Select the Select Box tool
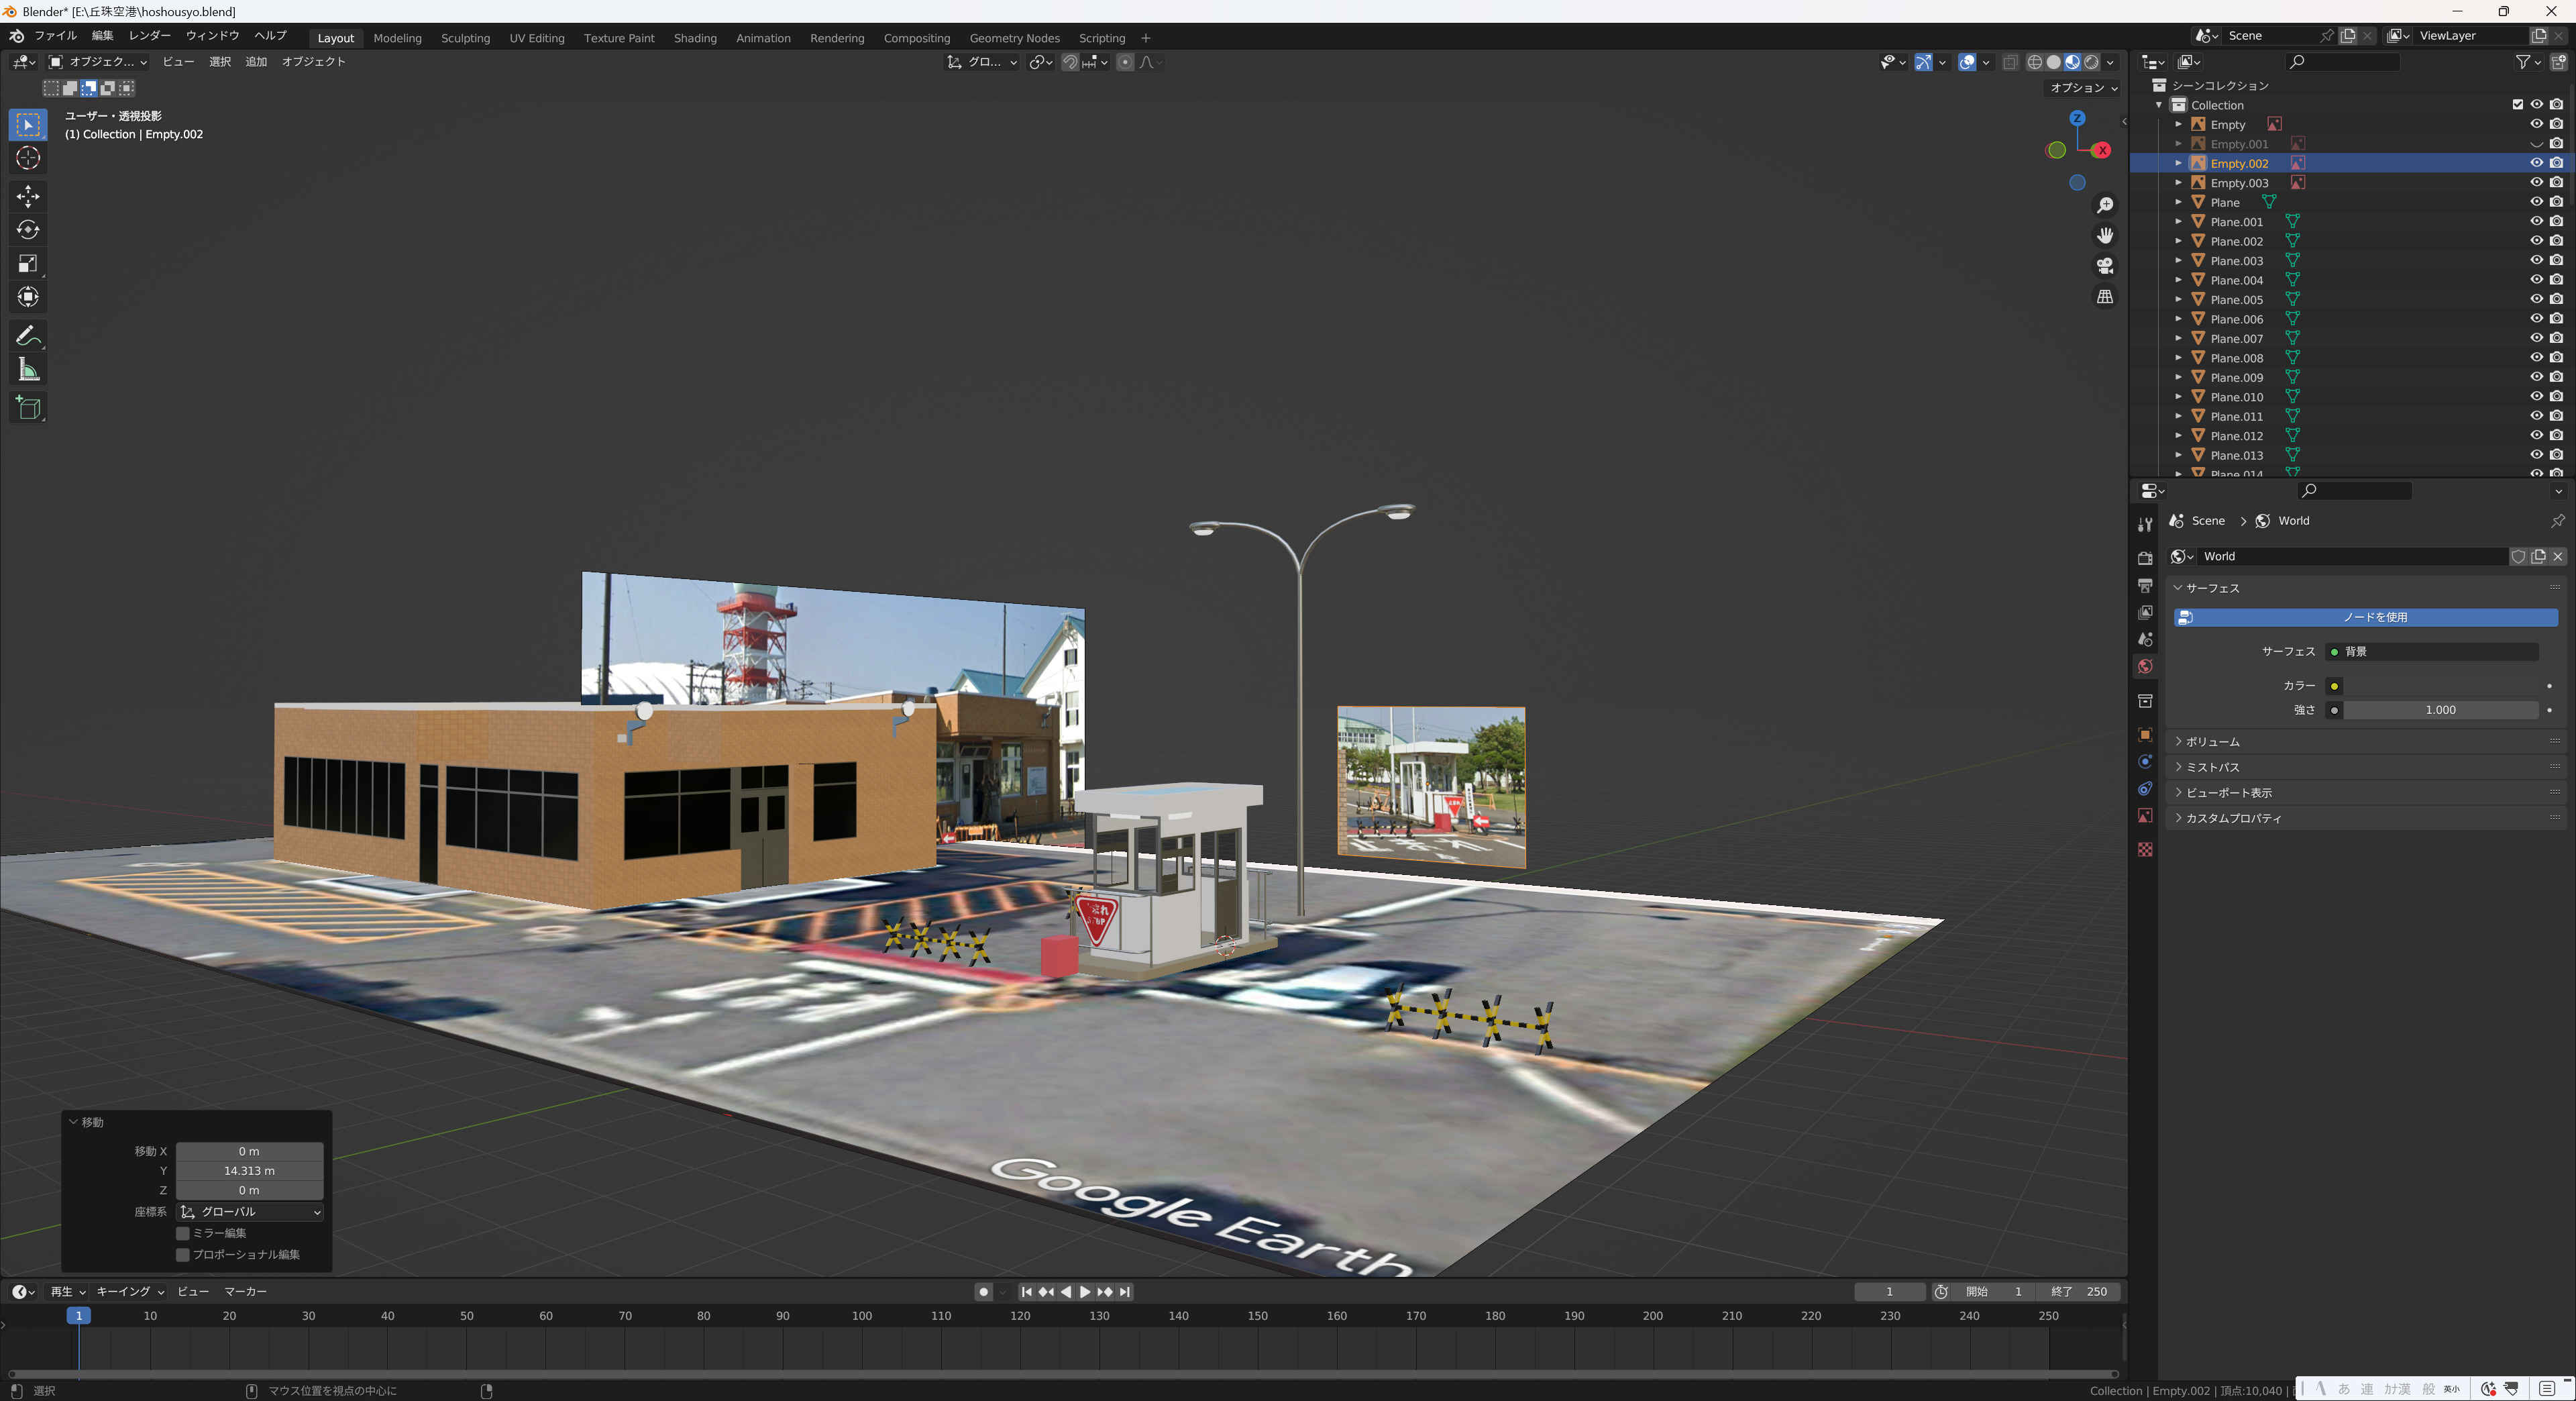Image resolution: width=2576 pixels, height=1401 pixels. 28,125
